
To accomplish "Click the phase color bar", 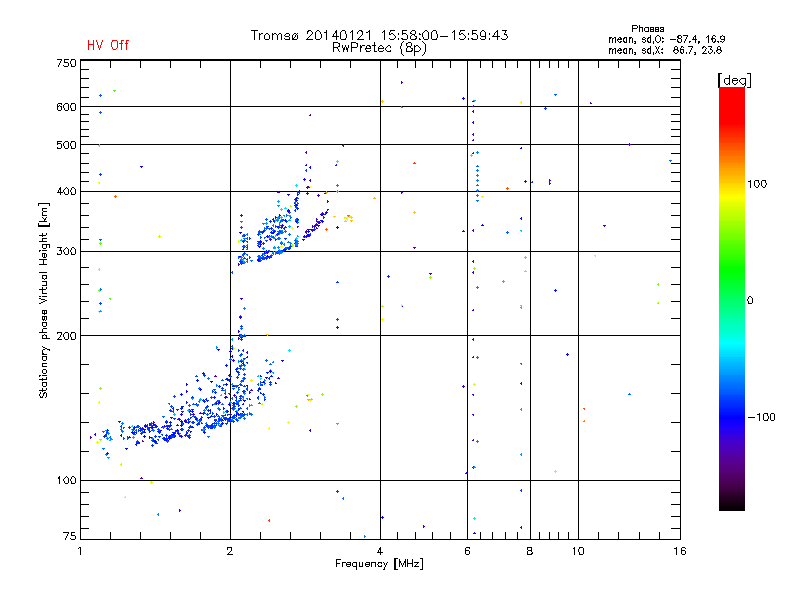I will (x=732, y=298).
